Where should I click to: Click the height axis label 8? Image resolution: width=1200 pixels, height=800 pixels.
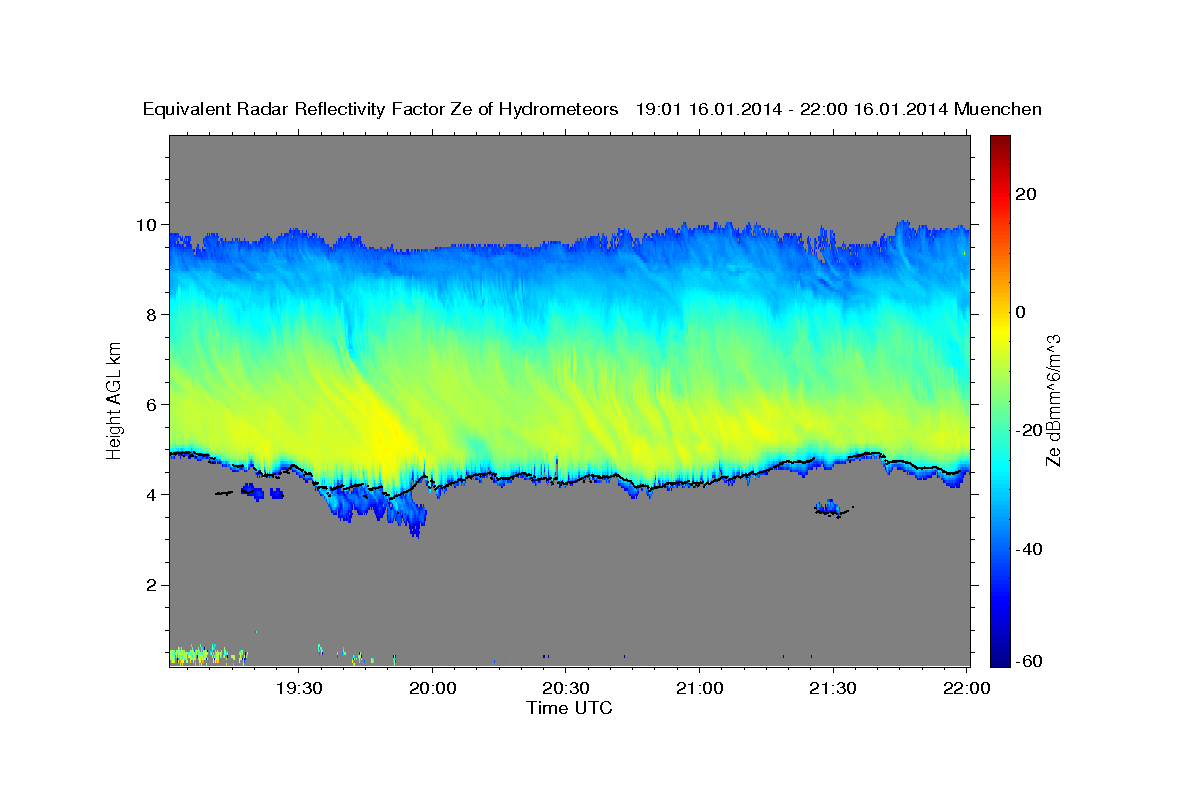(x=153, y=314)
